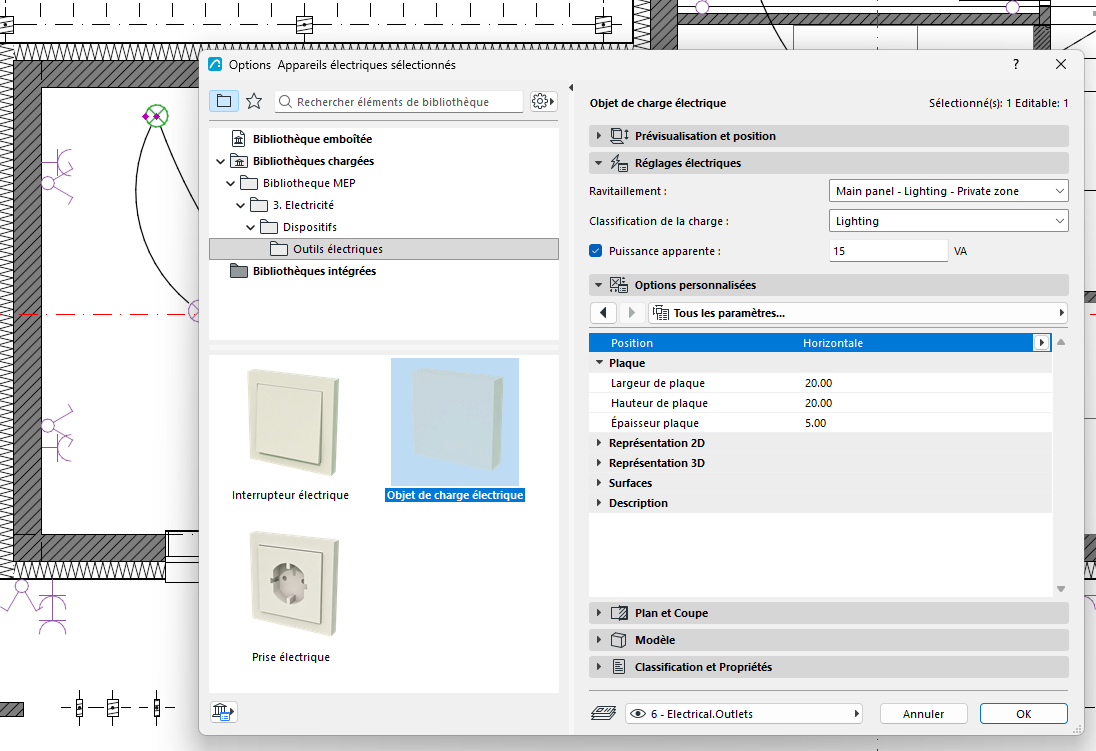Click the Prévisualisation et position icon
This screenshot has height=751, width=1096.
click(x=619, y=136)
